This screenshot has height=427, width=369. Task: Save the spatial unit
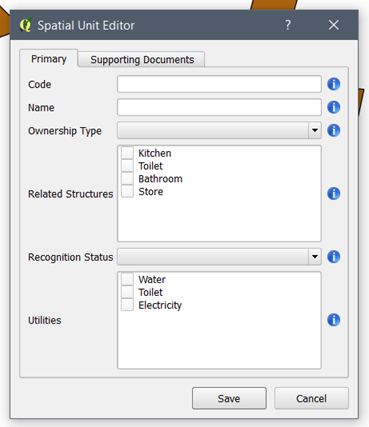(229, 398)
